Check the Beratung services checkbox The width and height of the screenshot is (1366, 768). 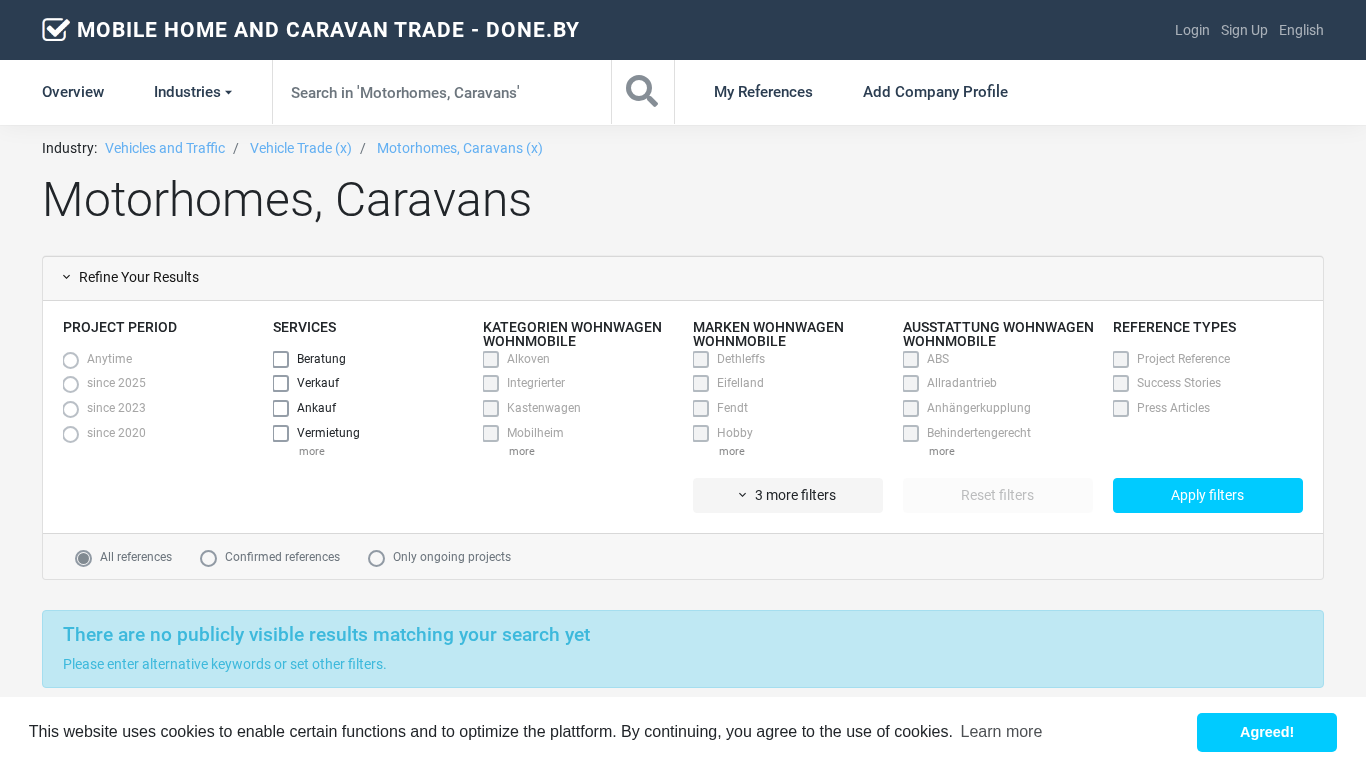click(x=281, y=360)
